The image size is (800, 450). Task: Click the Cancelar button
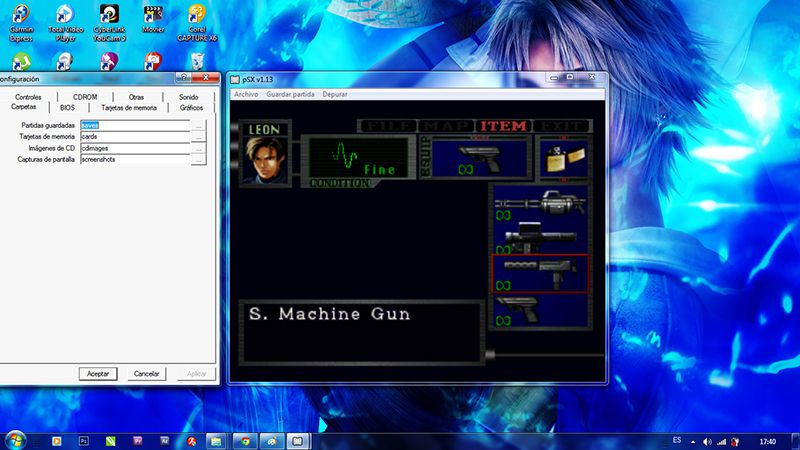point(146,374)
